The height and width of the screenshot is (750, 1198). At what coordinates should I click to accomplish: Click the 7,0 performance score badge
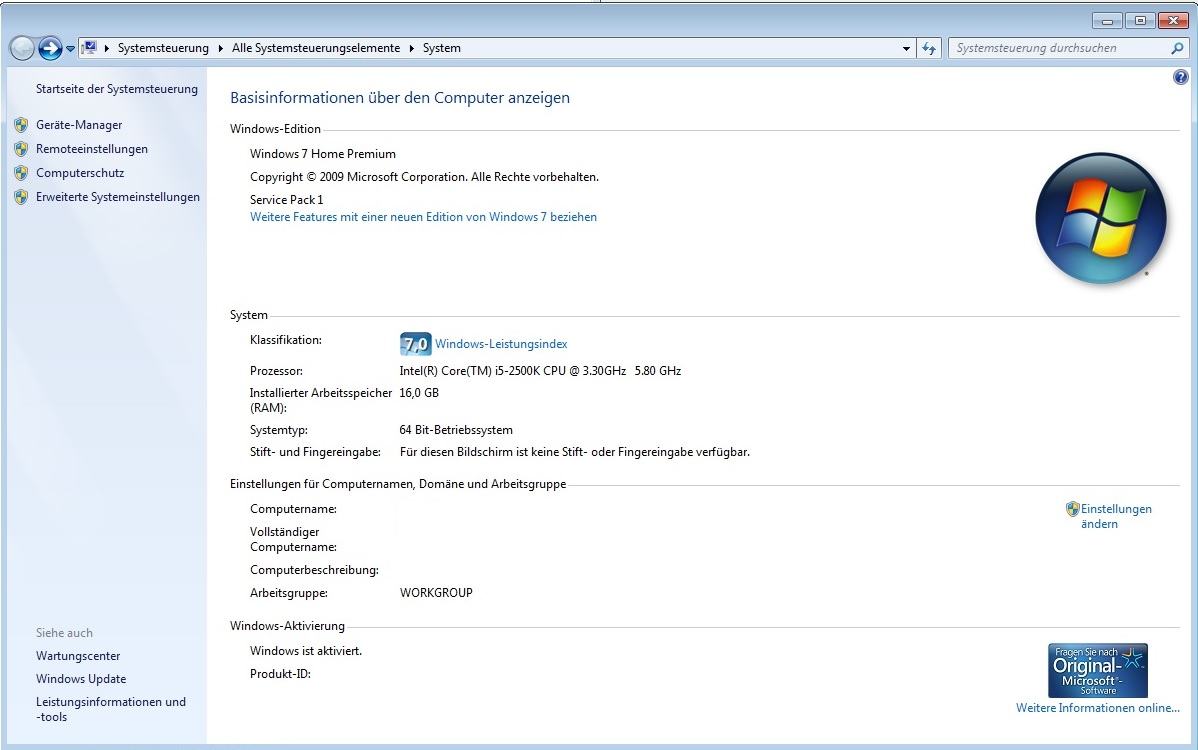pyautogui.click(x=416, y=344)
